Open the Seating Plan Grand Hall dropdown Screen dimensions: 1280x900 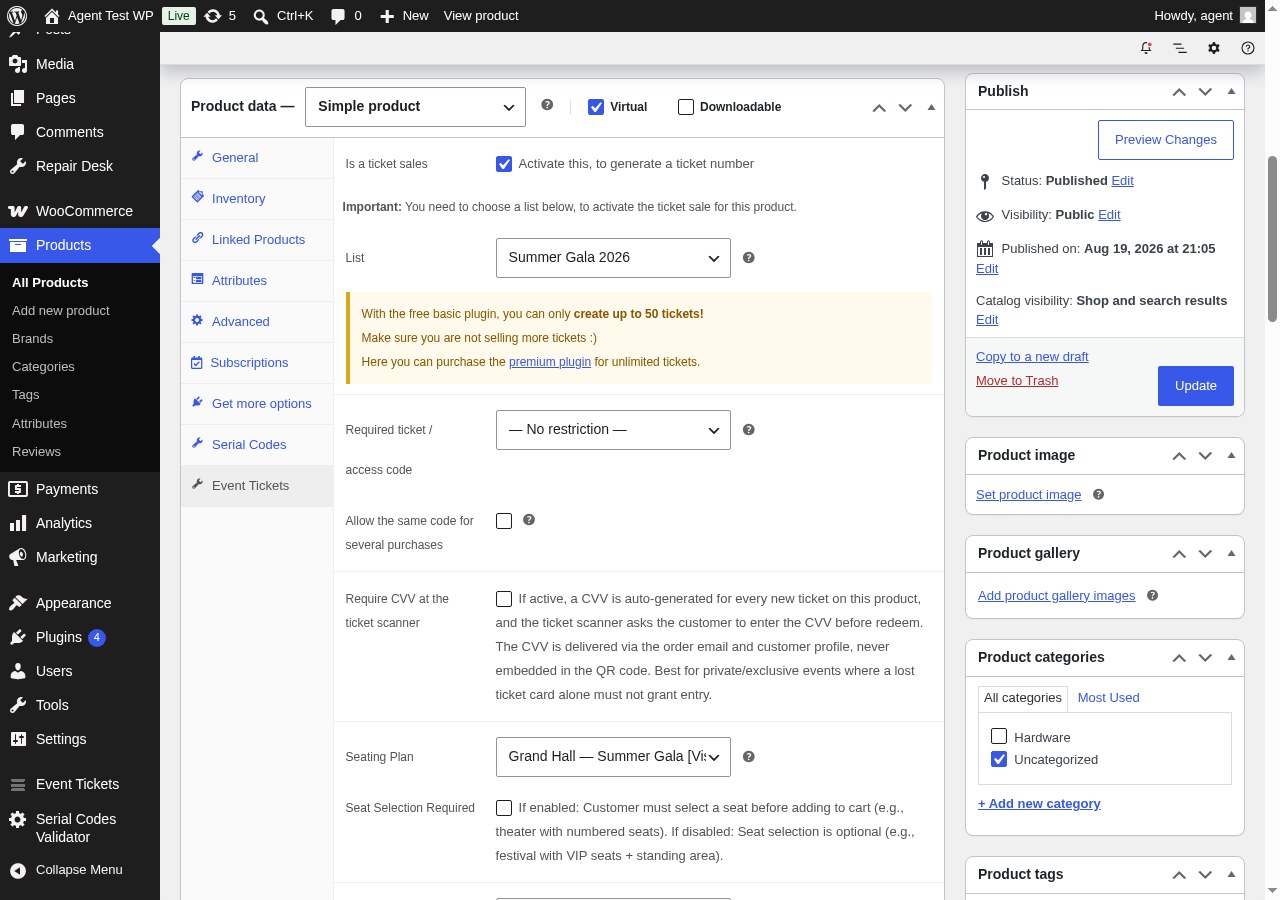pos(613,756)
